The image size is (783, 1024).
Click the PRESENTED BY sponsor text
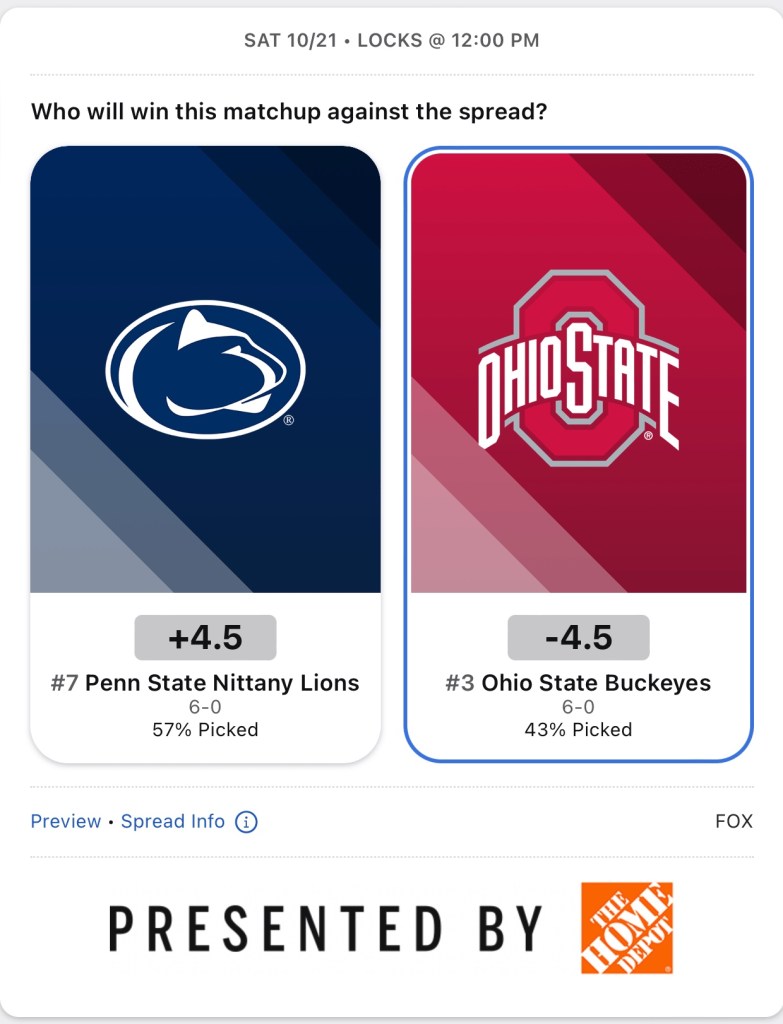(x=326, y=928)
